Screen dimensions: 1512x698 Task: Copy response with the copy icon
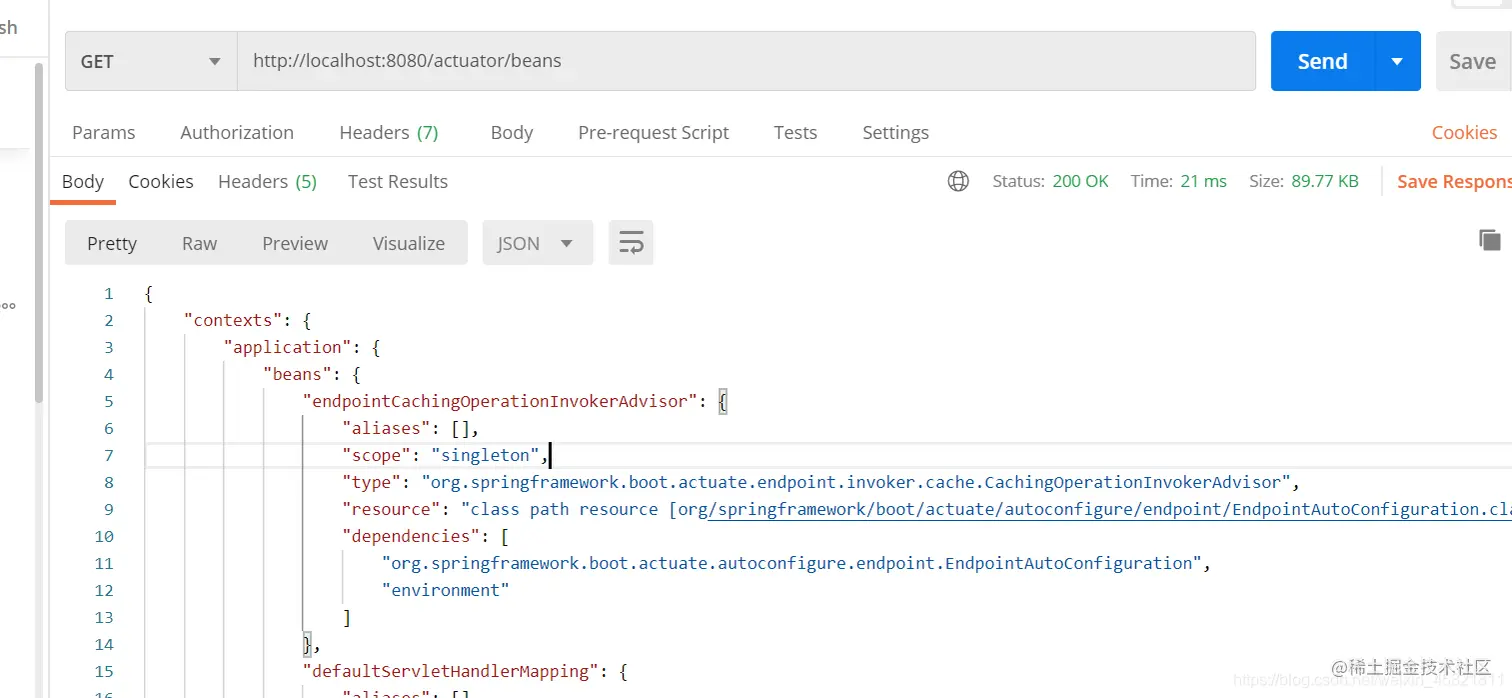[1490, 240]
